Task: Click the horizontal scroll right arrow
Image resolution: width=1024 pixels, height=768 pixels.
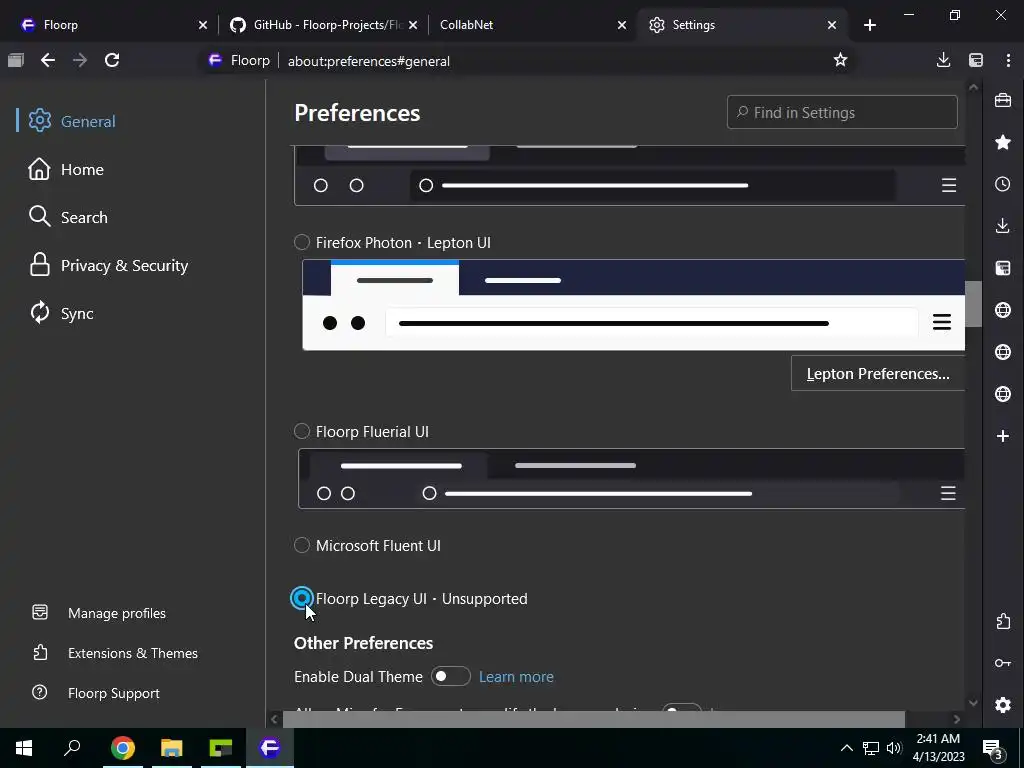Action: [957, 719]
